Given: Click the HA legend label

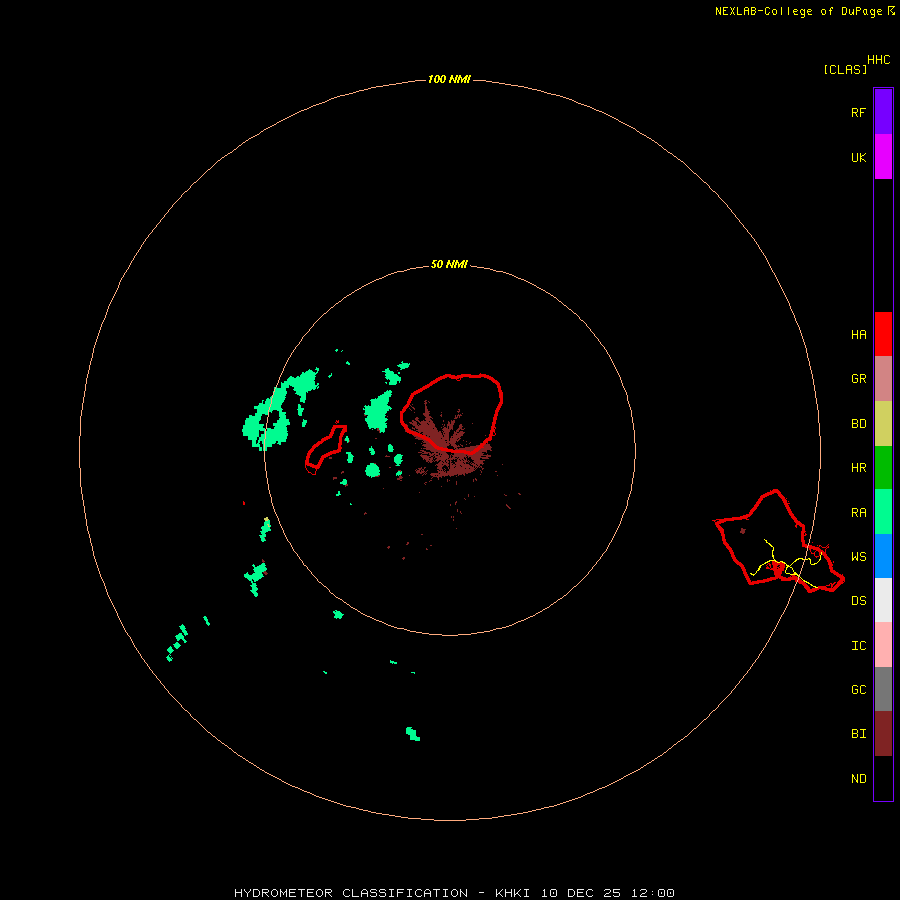Looking at the screenshot, I should 858,335.
